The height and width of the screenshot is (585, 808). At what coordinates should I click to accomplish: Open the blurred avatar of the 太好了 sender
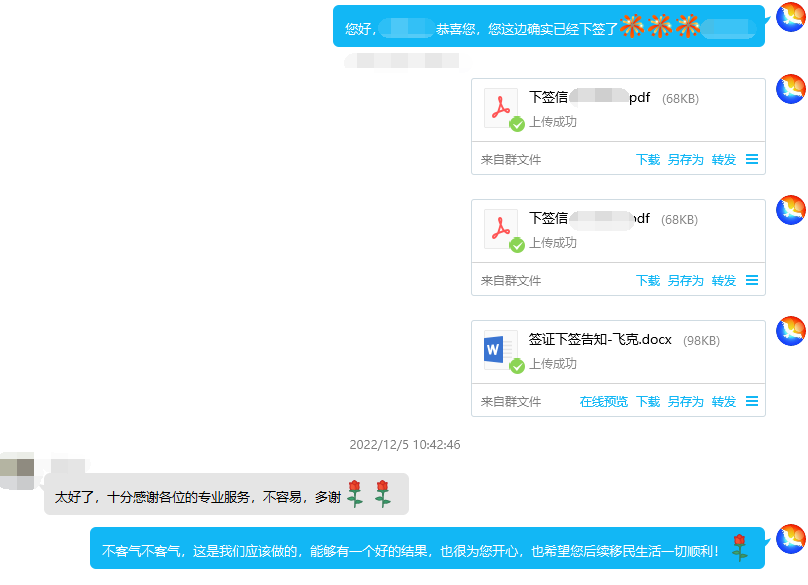[x=18, y=470]
